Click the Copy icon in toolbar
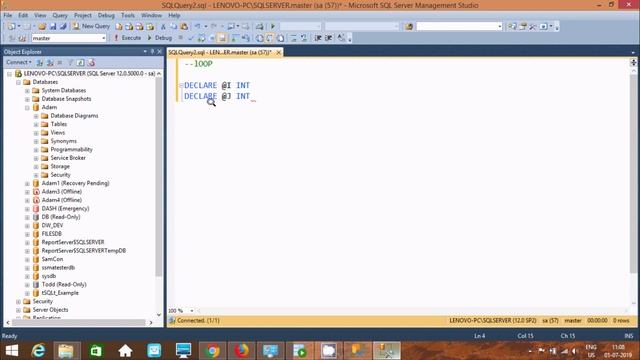 click(x=173, y=27)
